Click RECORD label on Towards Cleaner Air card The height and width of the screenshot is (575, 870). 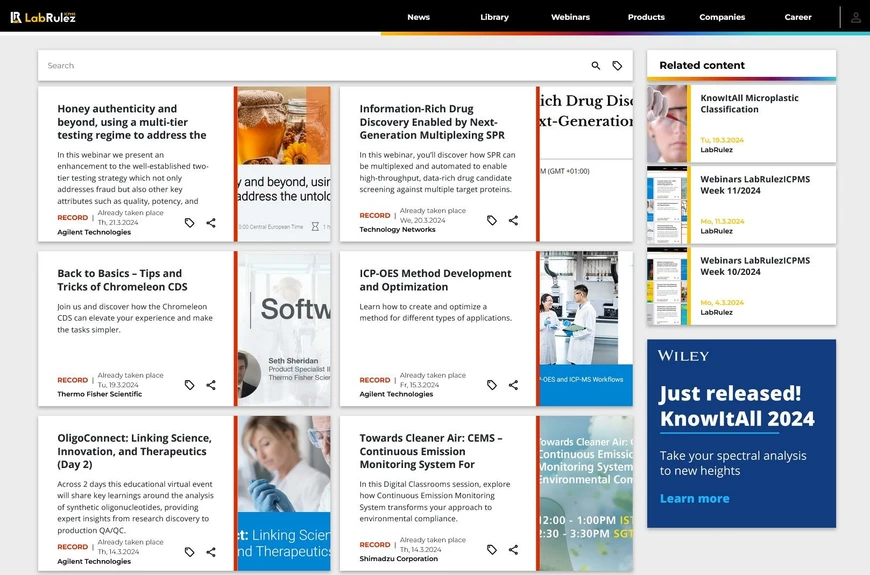click(375, 544)
